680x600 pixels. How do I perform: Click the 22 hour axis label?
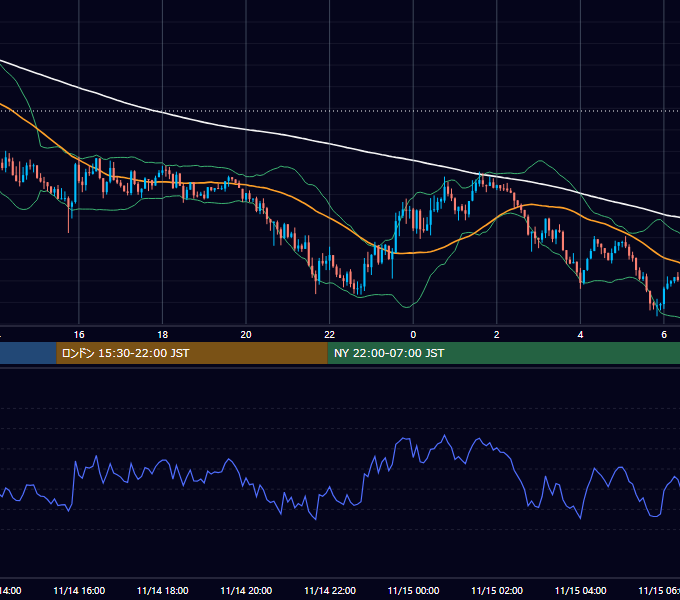[x=330, y=335]
